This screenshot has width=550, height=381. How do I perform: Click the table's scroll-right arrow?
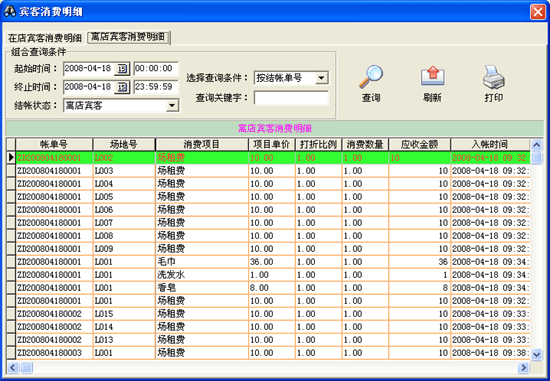point(523,367)
